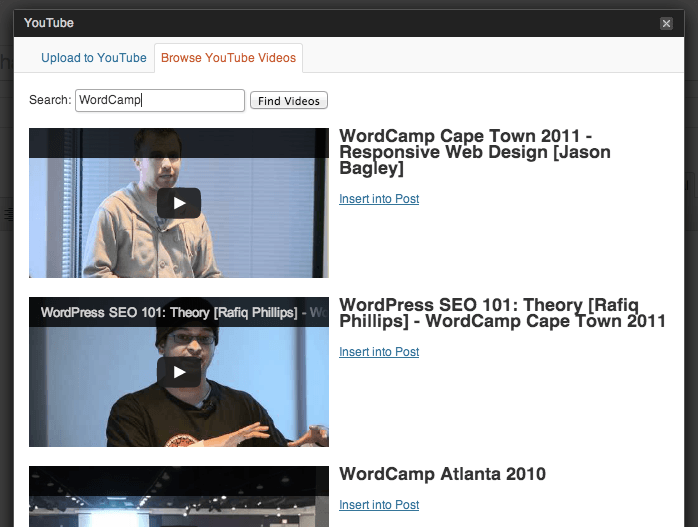Click the WordCamp Cape Town 2011 Responsive title
Screen dimensions: 698x527
pos(475,152)
